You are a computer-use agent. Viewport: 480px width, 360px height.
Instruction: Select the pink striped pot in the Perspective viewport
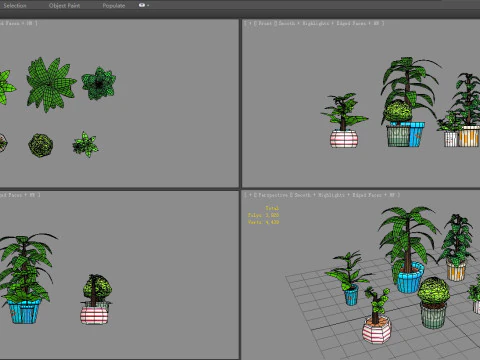pos(377,330)
